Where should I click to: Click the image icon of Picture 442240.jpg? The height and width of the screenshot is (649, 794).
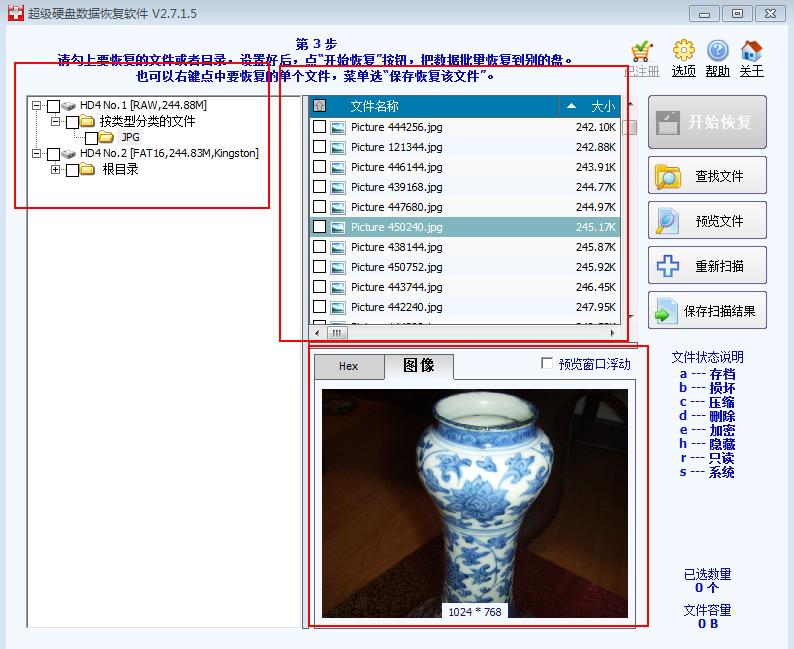pyautogui.click(x=338, y=308)
